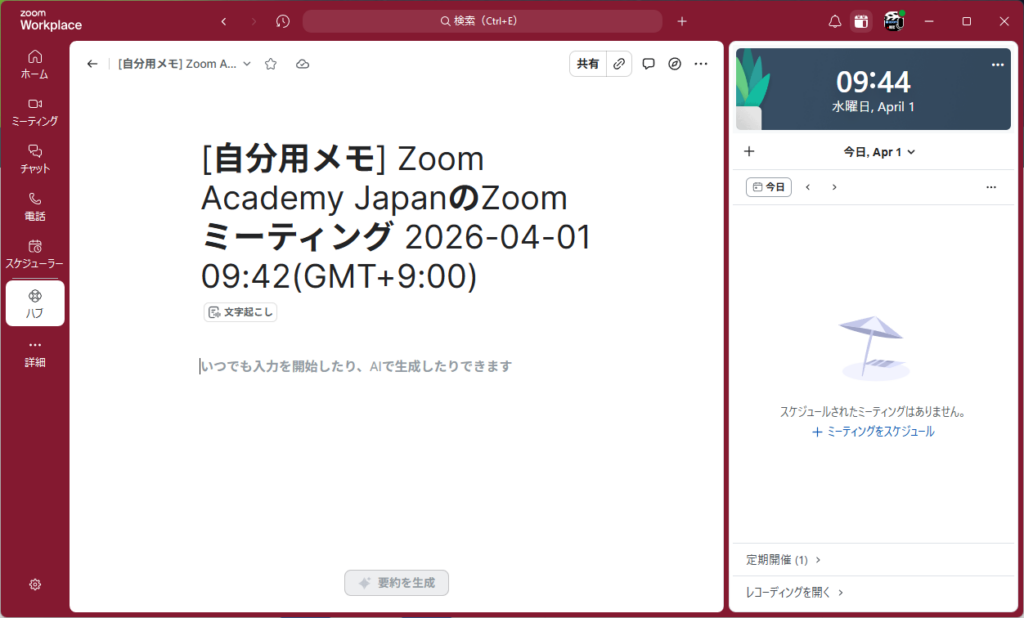
Task: Open settings gear in sidebar
Action: click(x=35, y=584)
